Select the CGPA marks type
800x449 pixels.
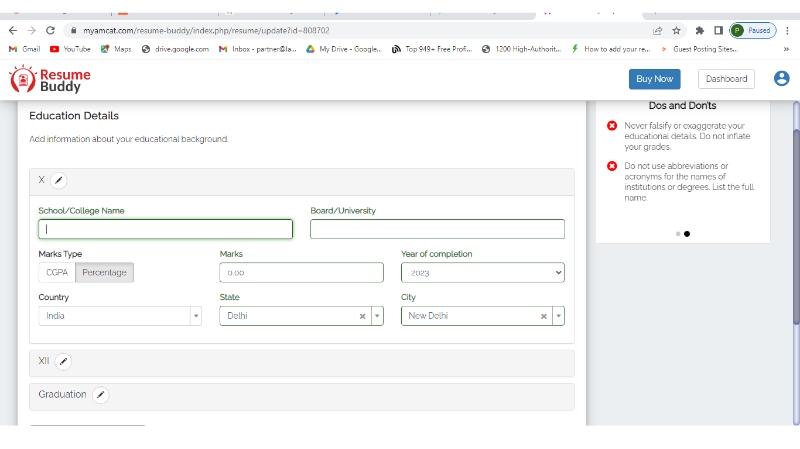pos(57,272)
